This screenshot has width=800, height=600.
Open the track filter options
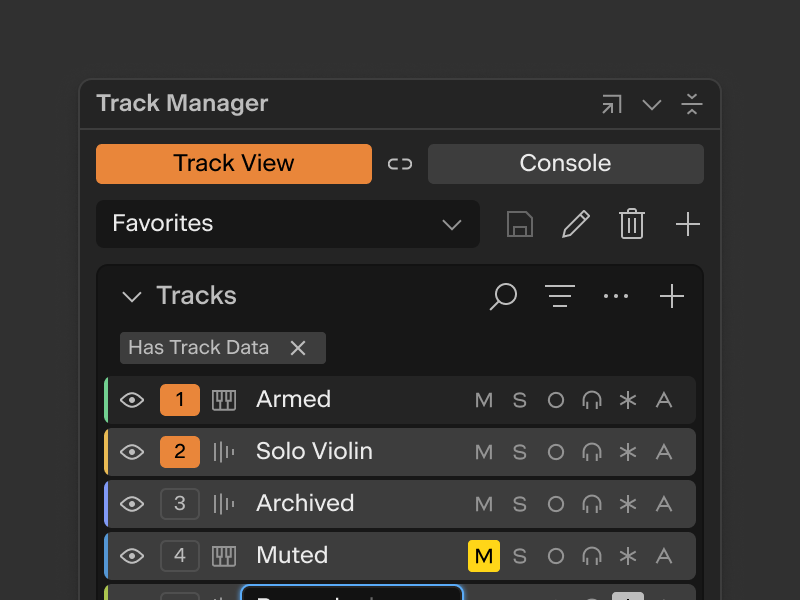click(560, 296)
